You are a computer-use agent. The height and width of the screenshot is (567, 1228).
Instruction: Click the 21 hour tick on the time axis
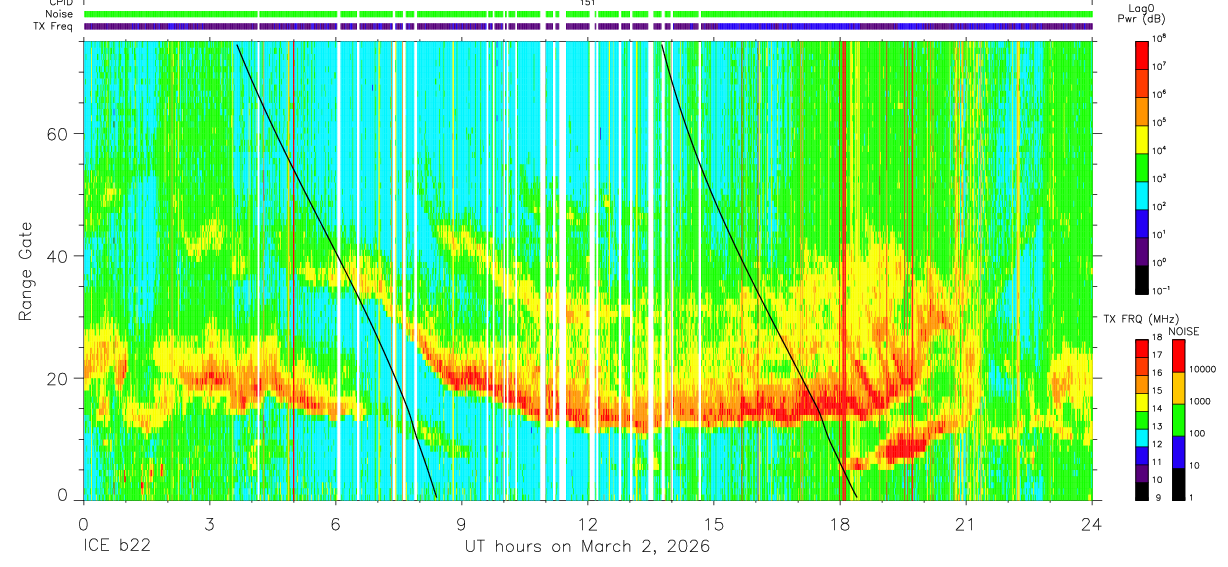pos(966,523)
